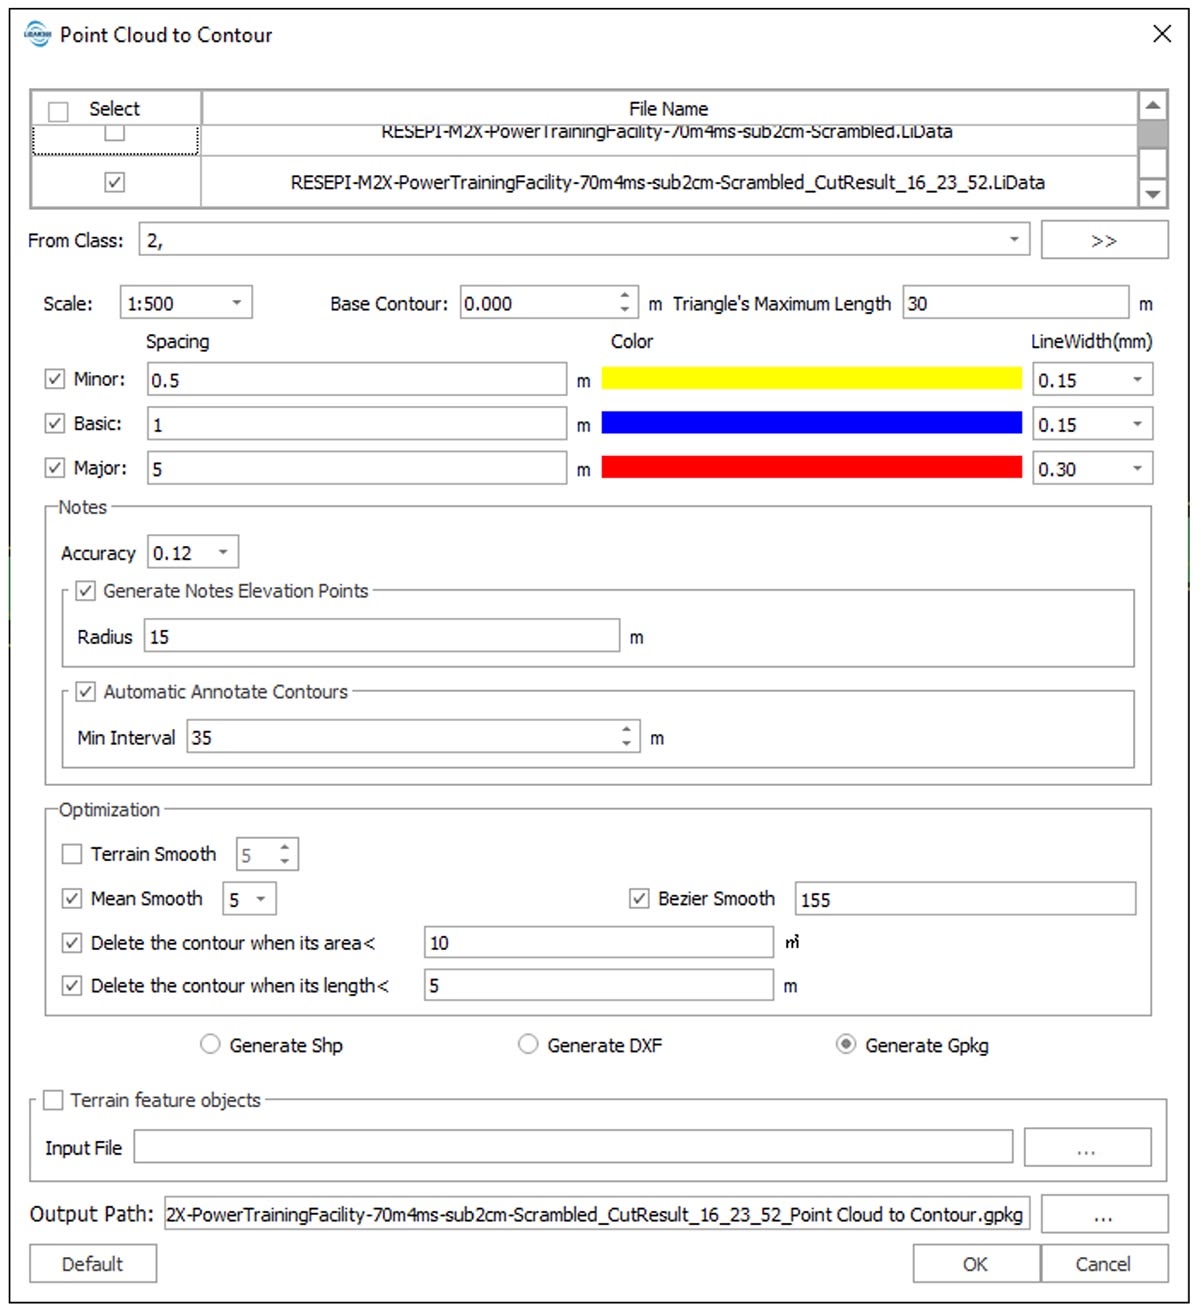Screen dimensions: 1200x1313
Task: Open the Major LineWidth 0.30 dropdown
Action: click(1137, 469)
